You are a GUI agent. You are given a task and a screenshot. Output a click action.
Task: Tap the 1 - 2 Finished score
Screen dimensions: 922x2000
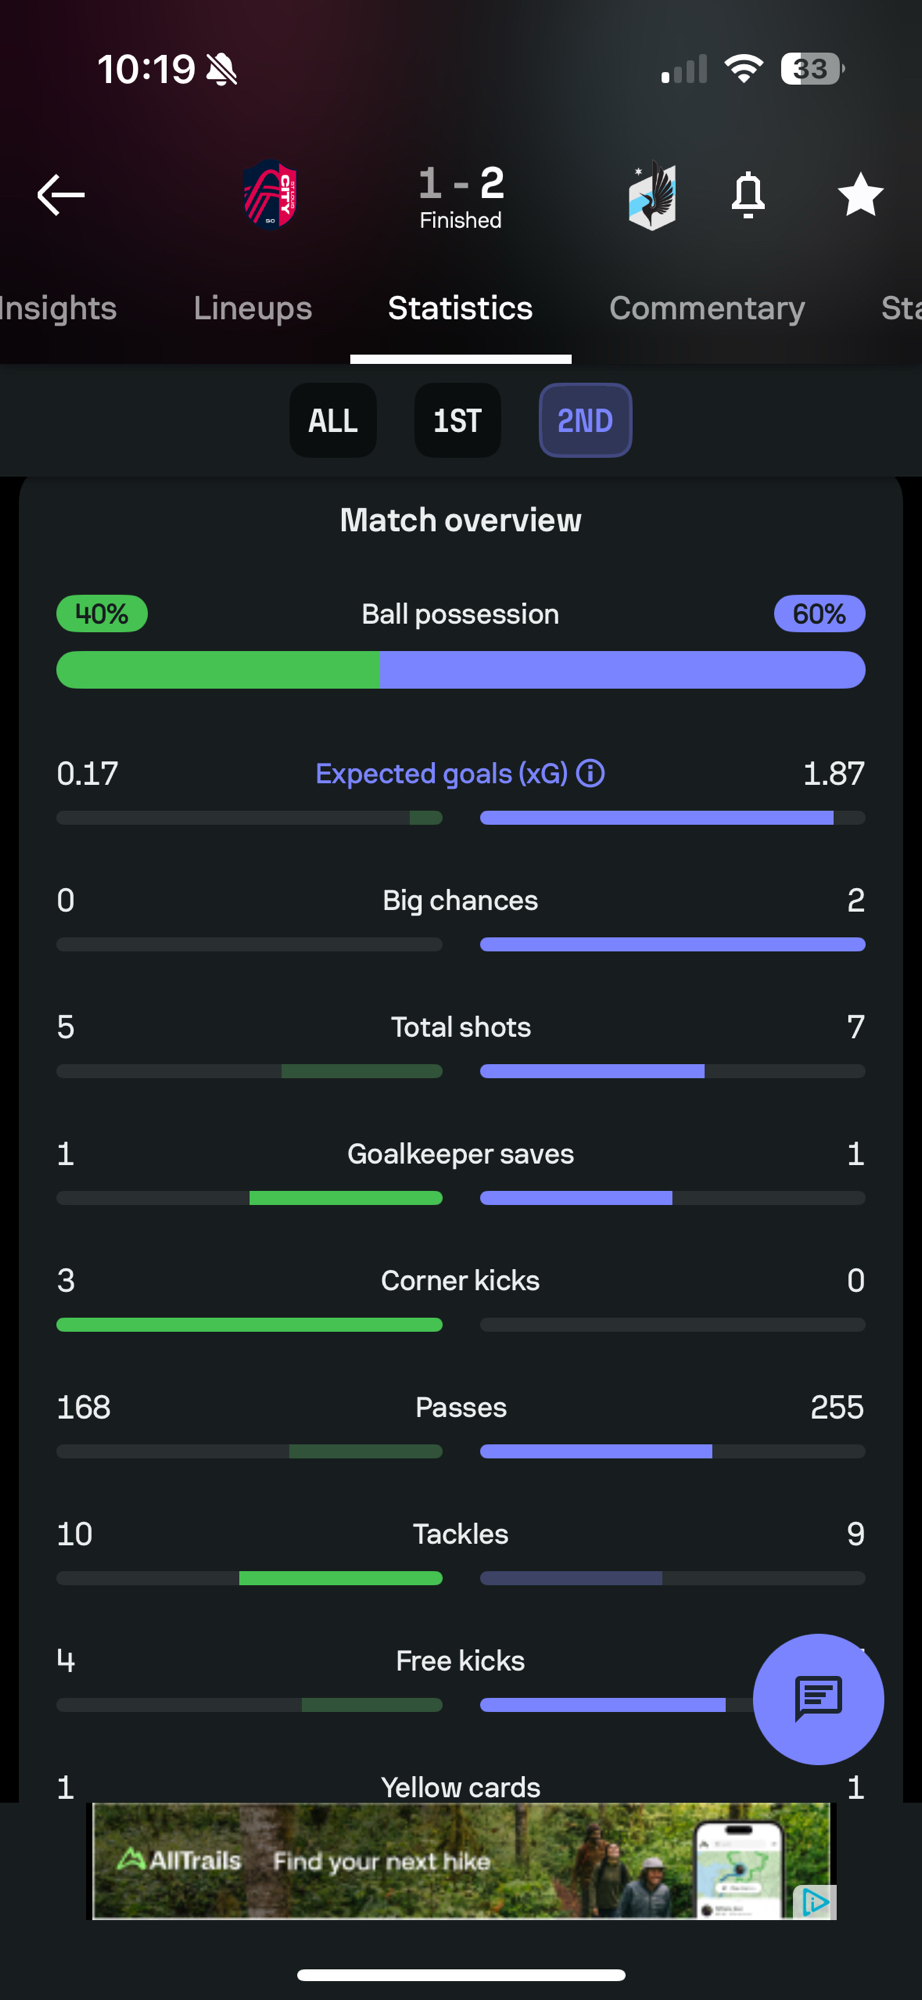(460, 196)
